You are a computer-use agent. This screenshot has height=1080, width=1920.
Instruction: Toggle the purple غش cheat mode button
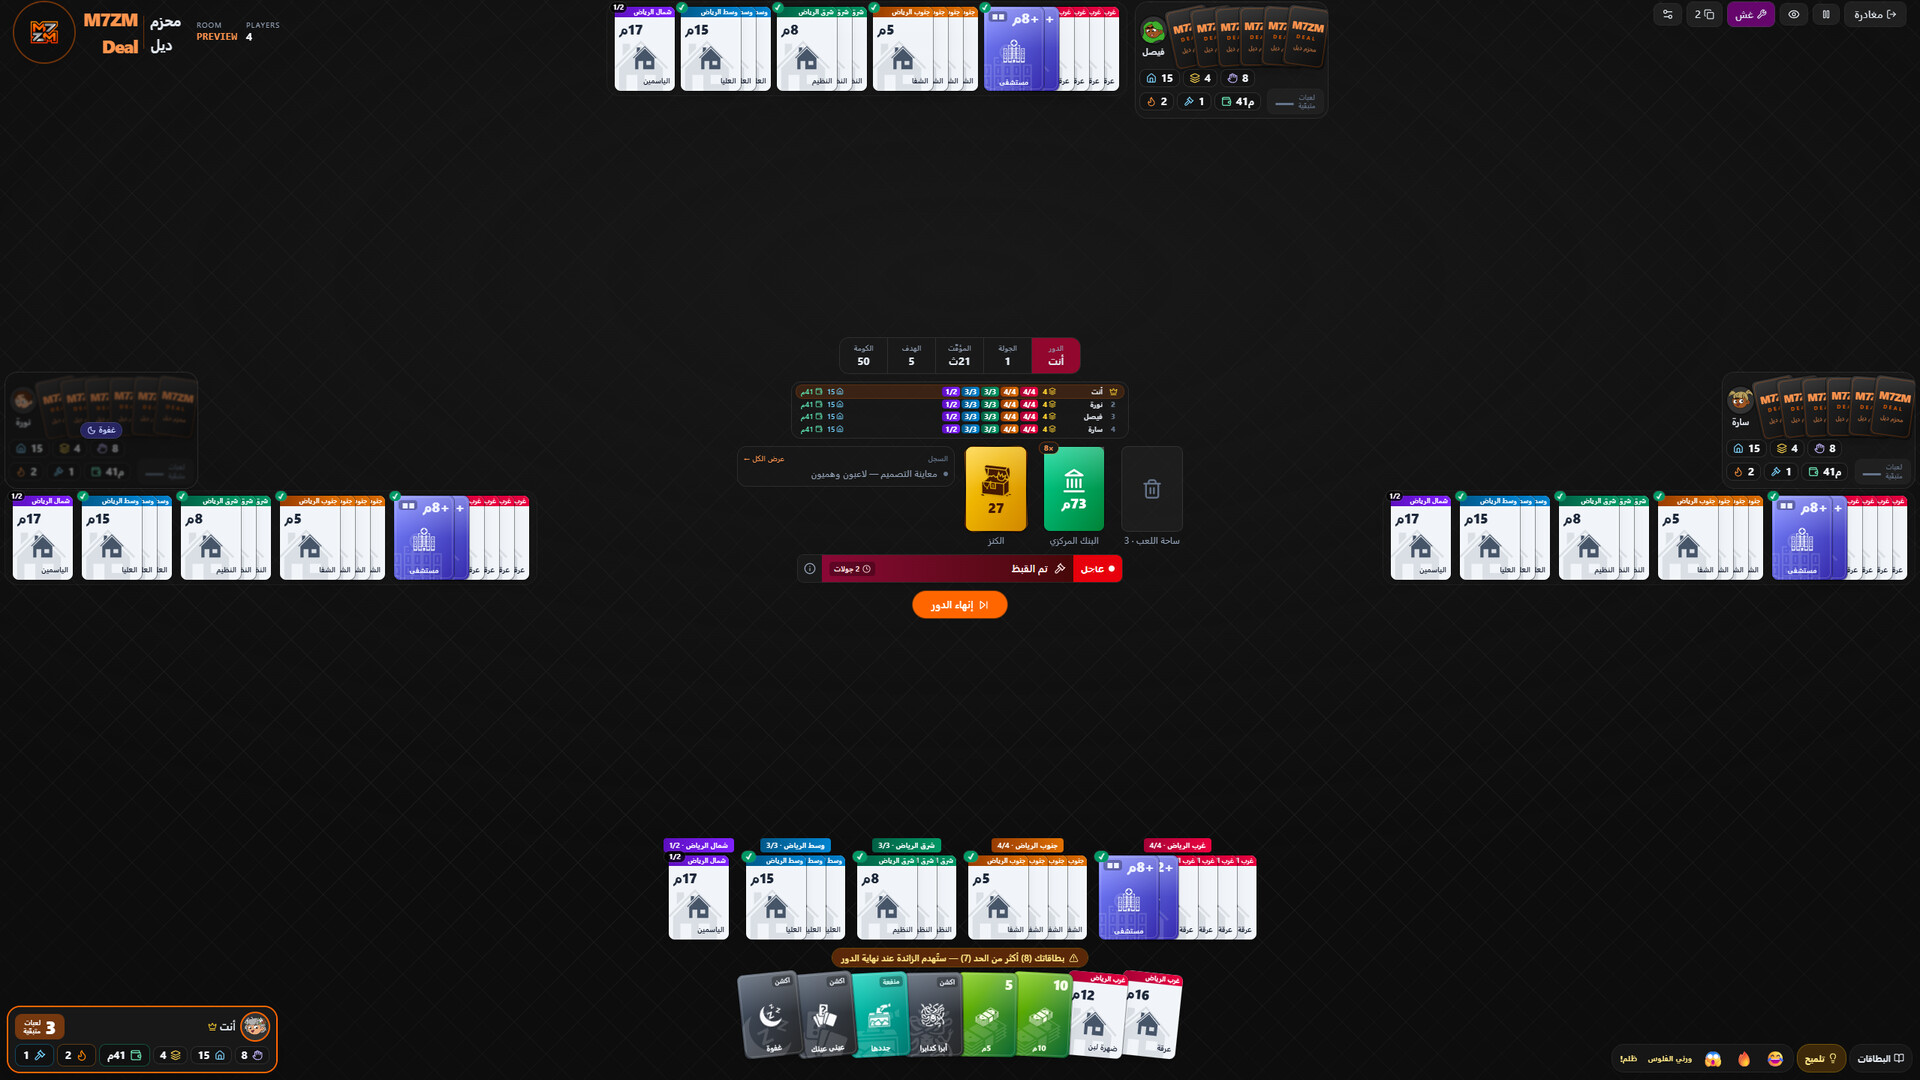coord(1750,15)
